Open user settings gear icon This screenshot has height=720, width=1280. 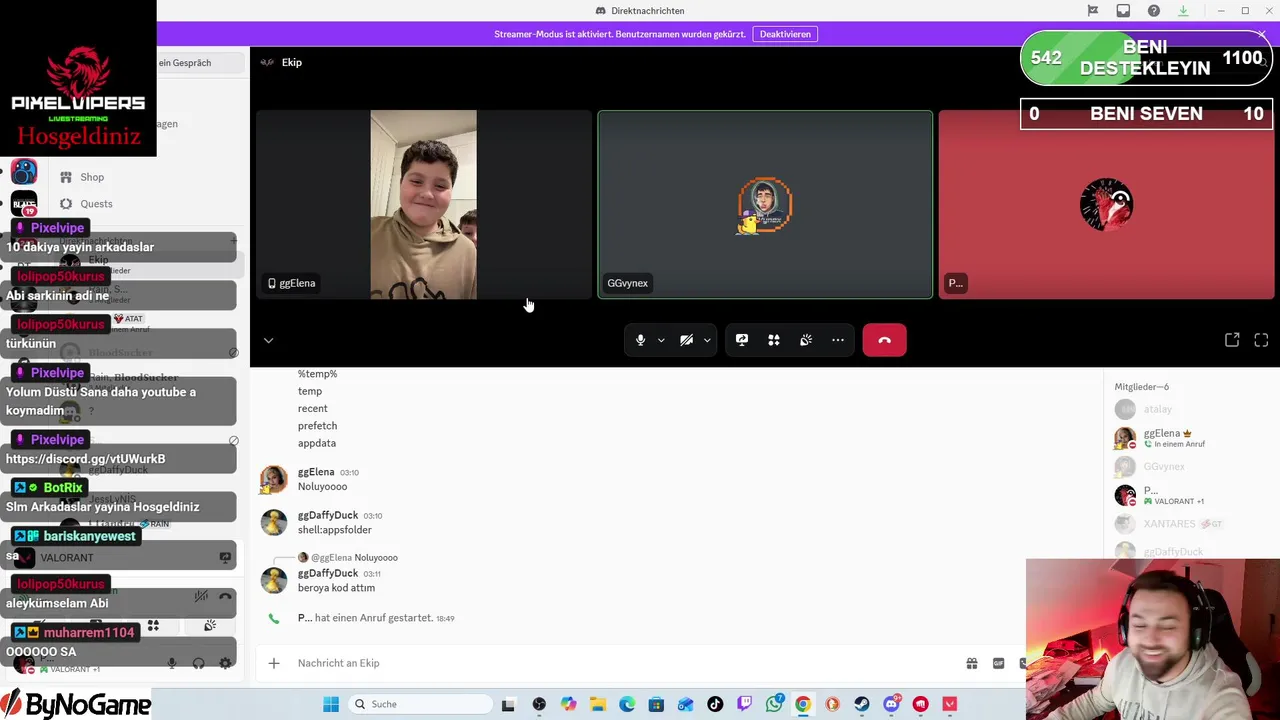pos(225,663)
